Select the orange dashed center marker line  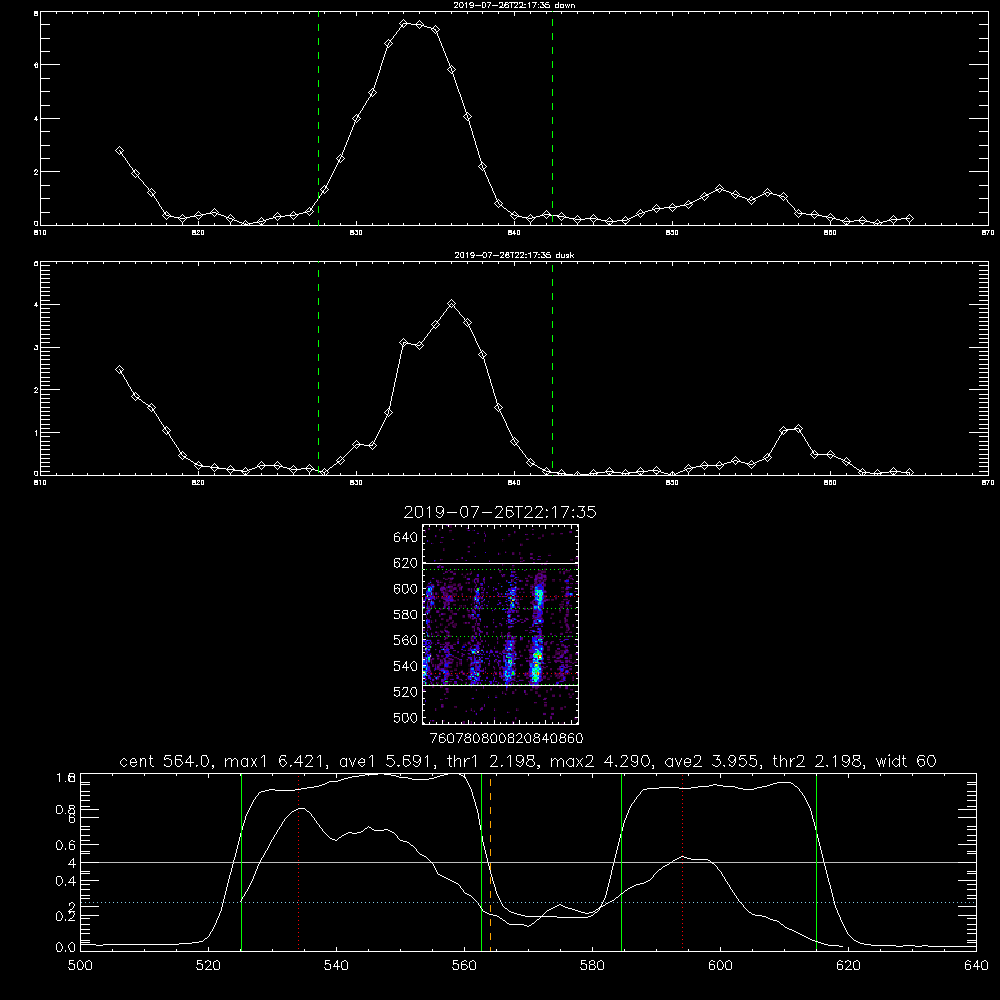(x=490, y=862)
